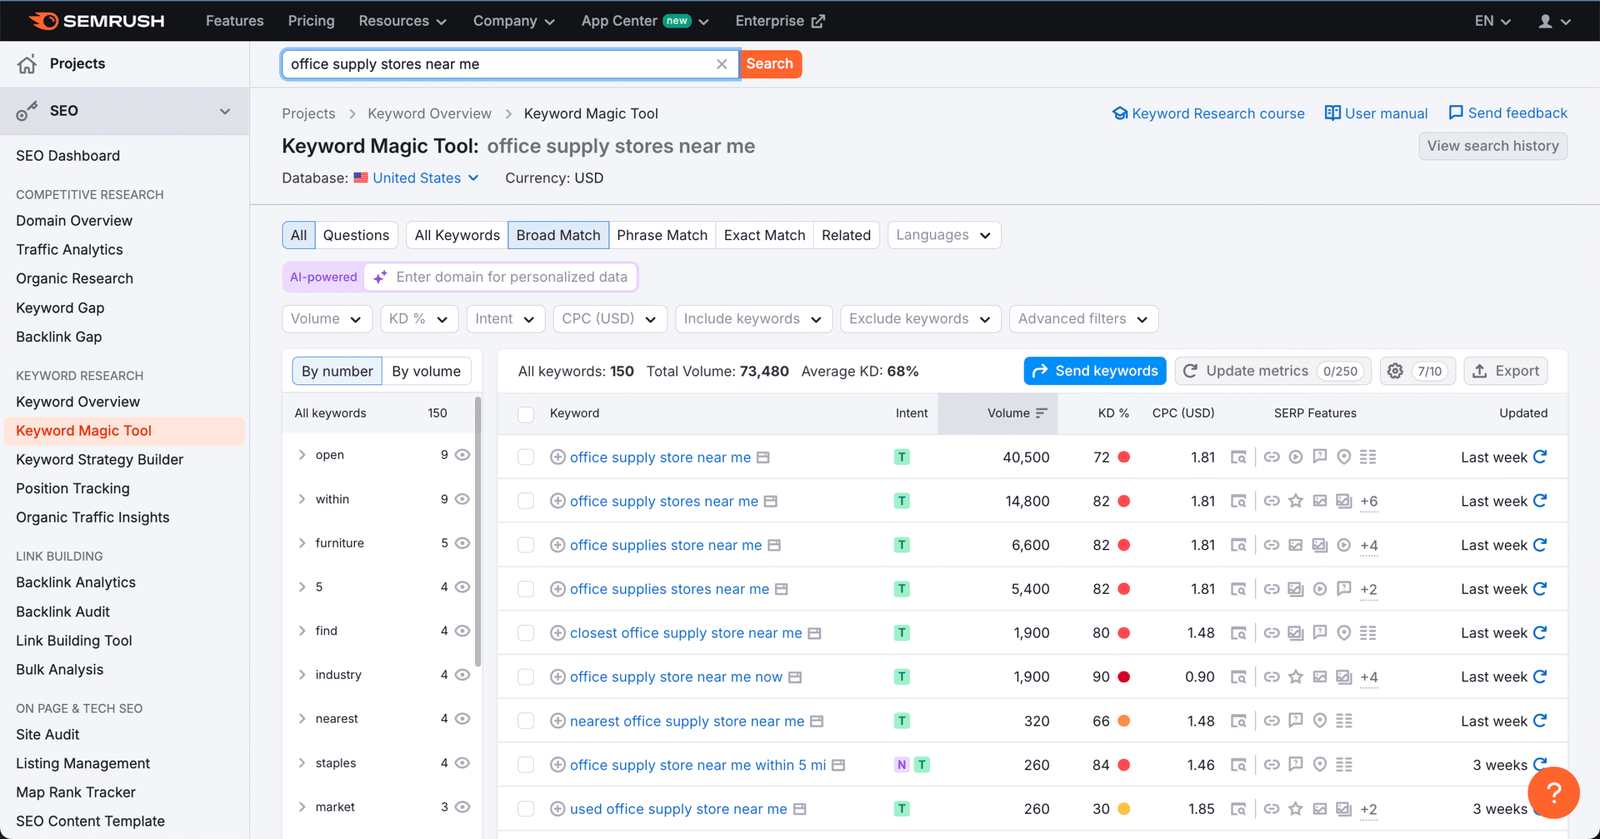Open the Intent filter dropdown
The width and height of the screenshot is (1600, 839).
pyautogui.click(x=505, y=319)
